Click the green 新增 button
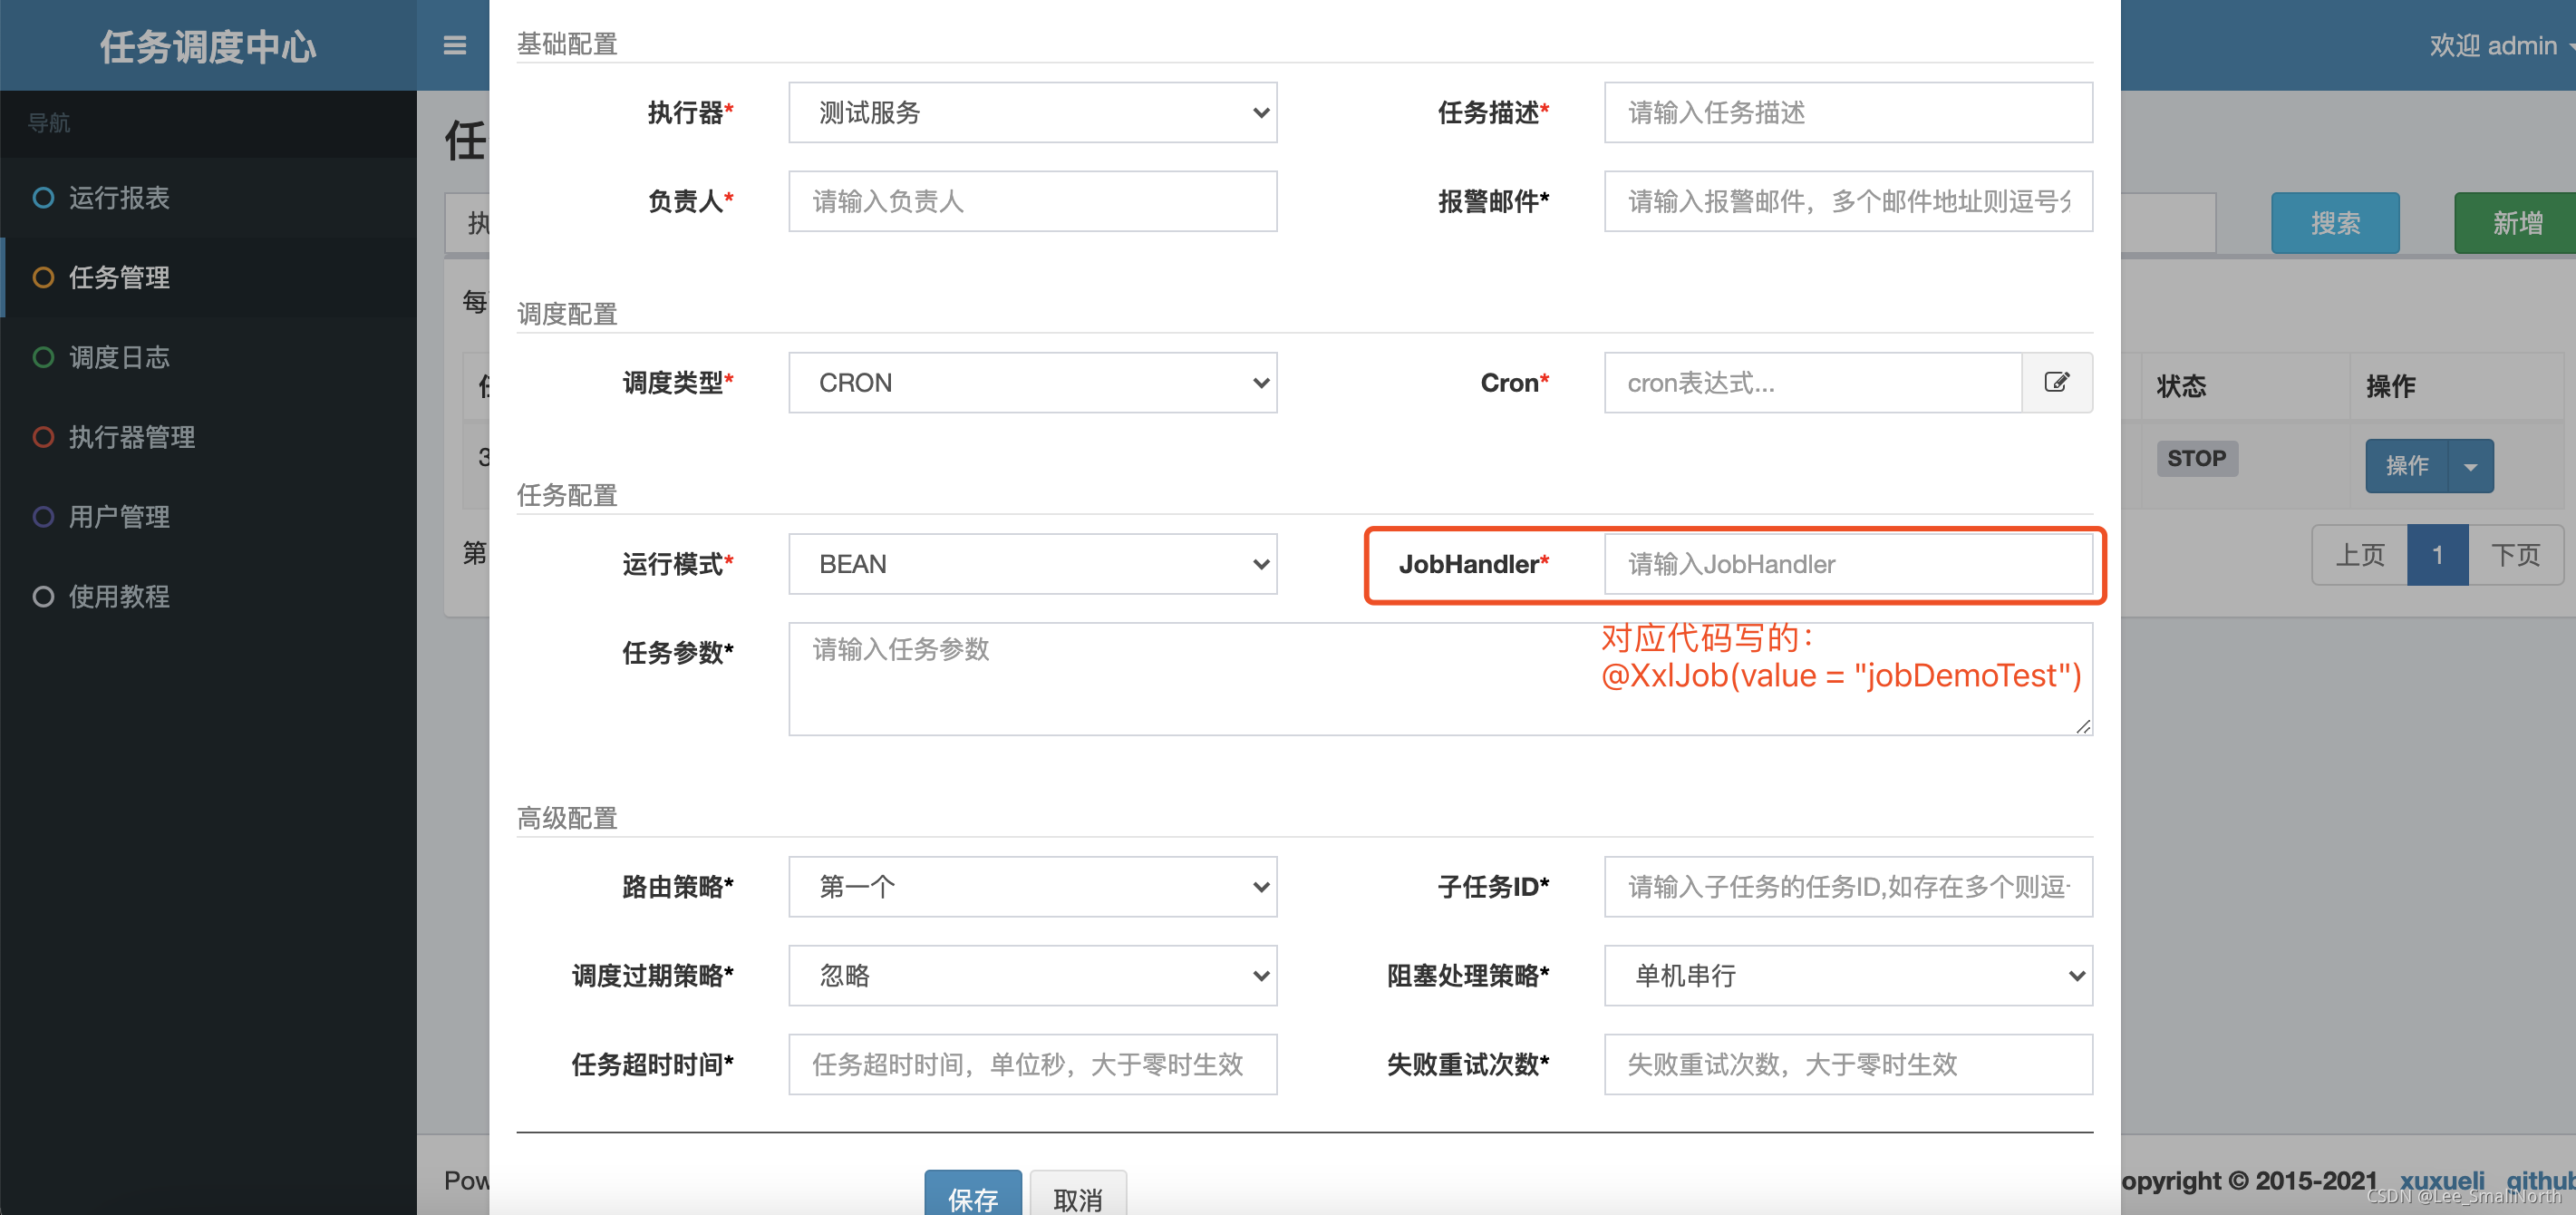Screen dimensions: 2576x1215 point(2515,223)
